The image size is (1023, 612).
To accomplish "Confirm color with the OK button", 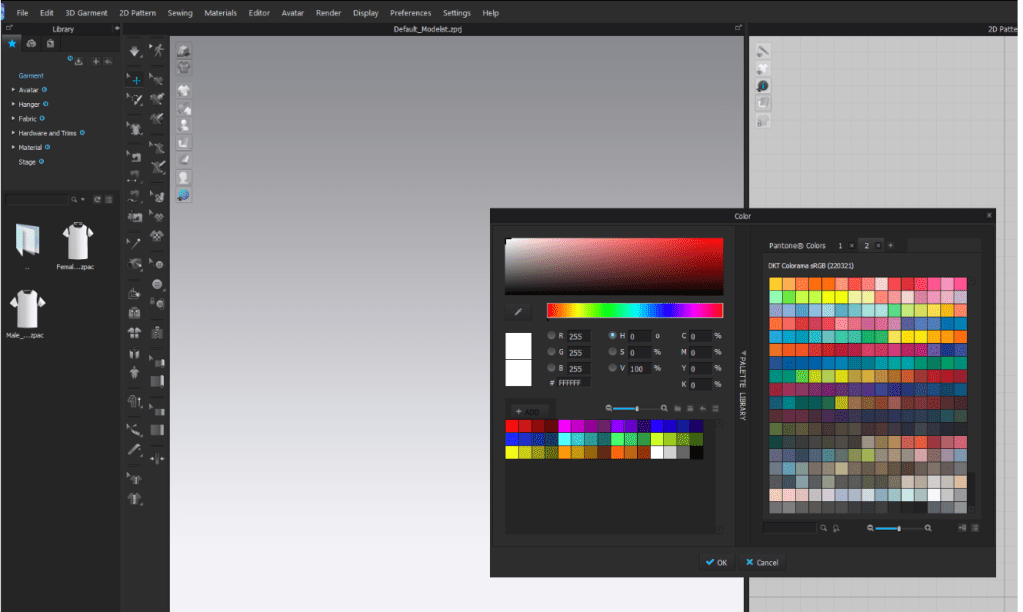I will click(716, 562).
